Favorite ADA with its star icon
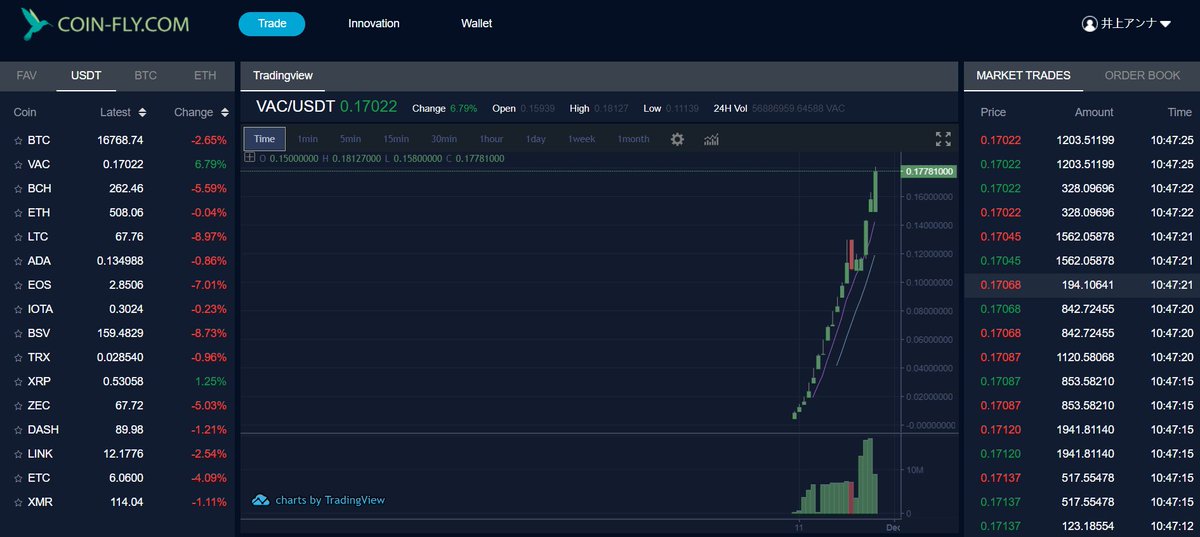This screenshot has height=537, width=1200. pyautogui.click(x=18, y=261)
